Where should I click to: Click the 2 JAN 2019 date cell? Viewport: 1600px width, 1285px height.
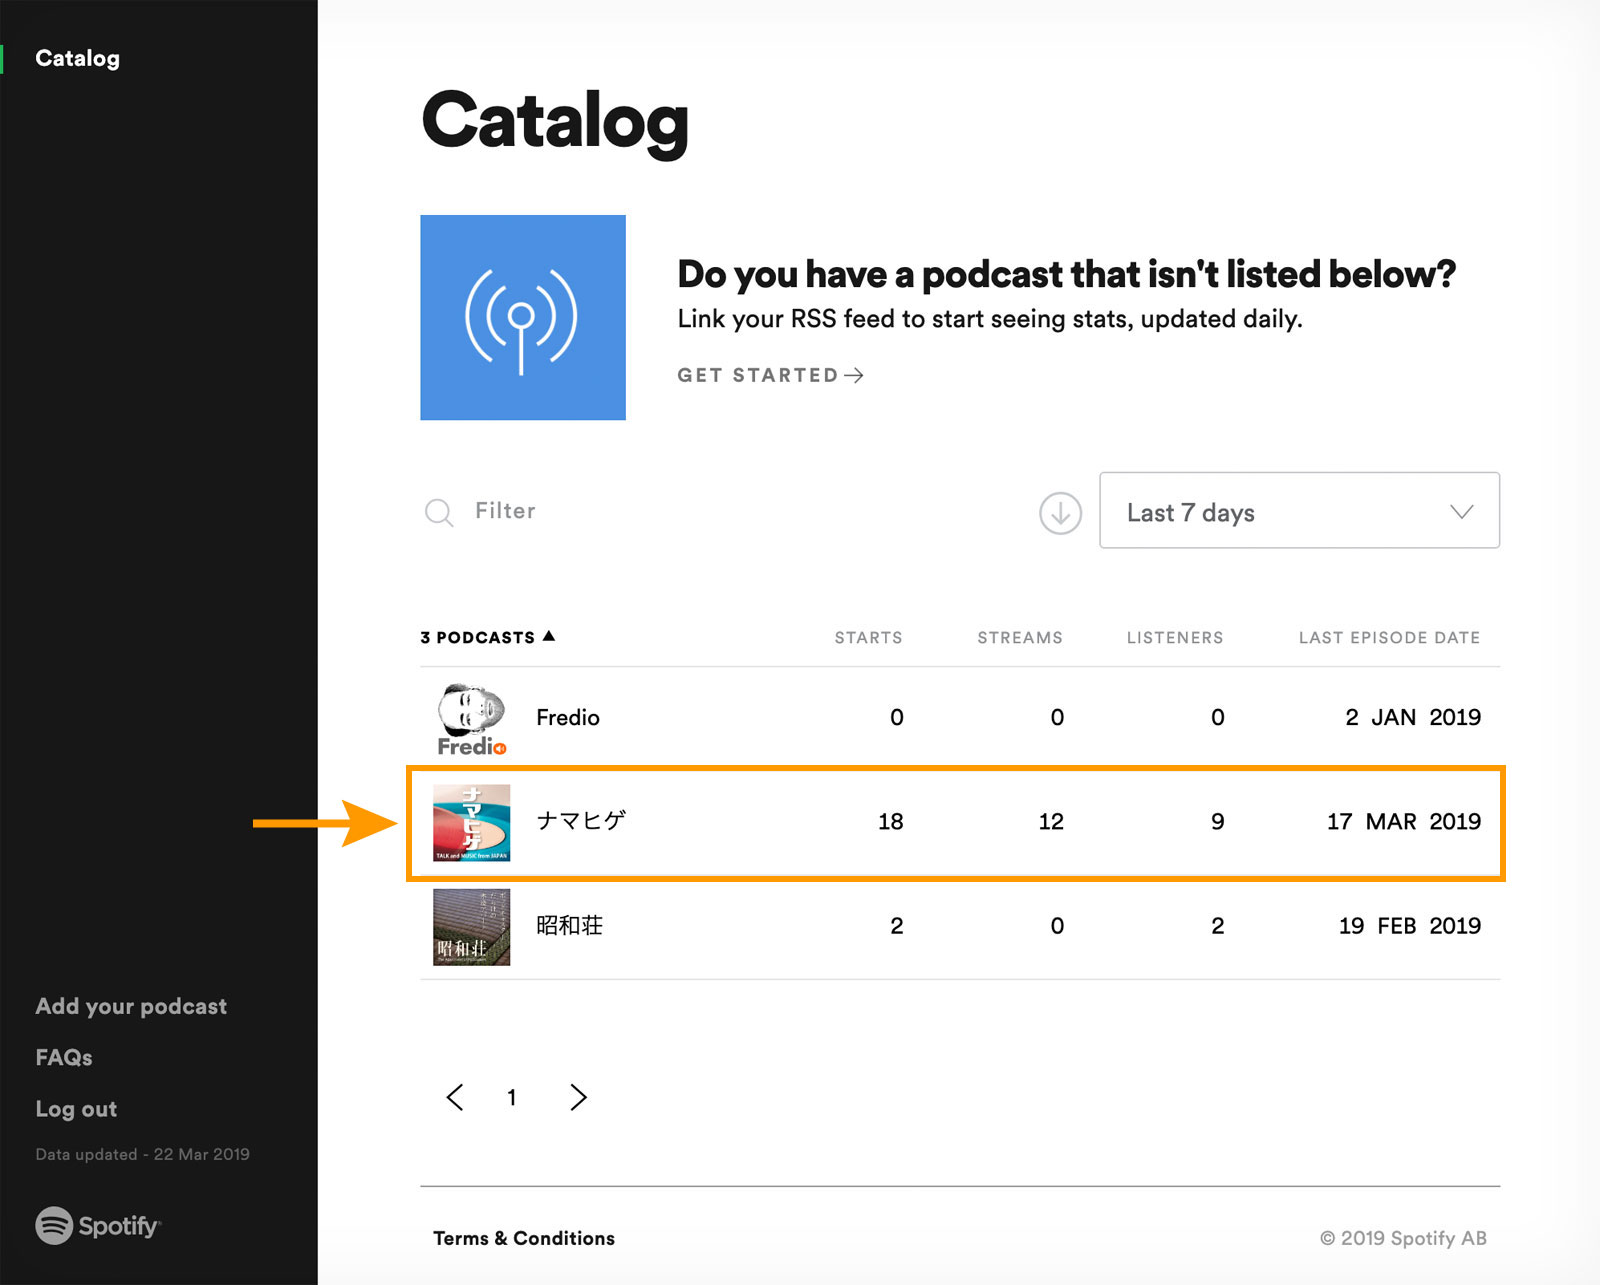[x=1413, y=717]
